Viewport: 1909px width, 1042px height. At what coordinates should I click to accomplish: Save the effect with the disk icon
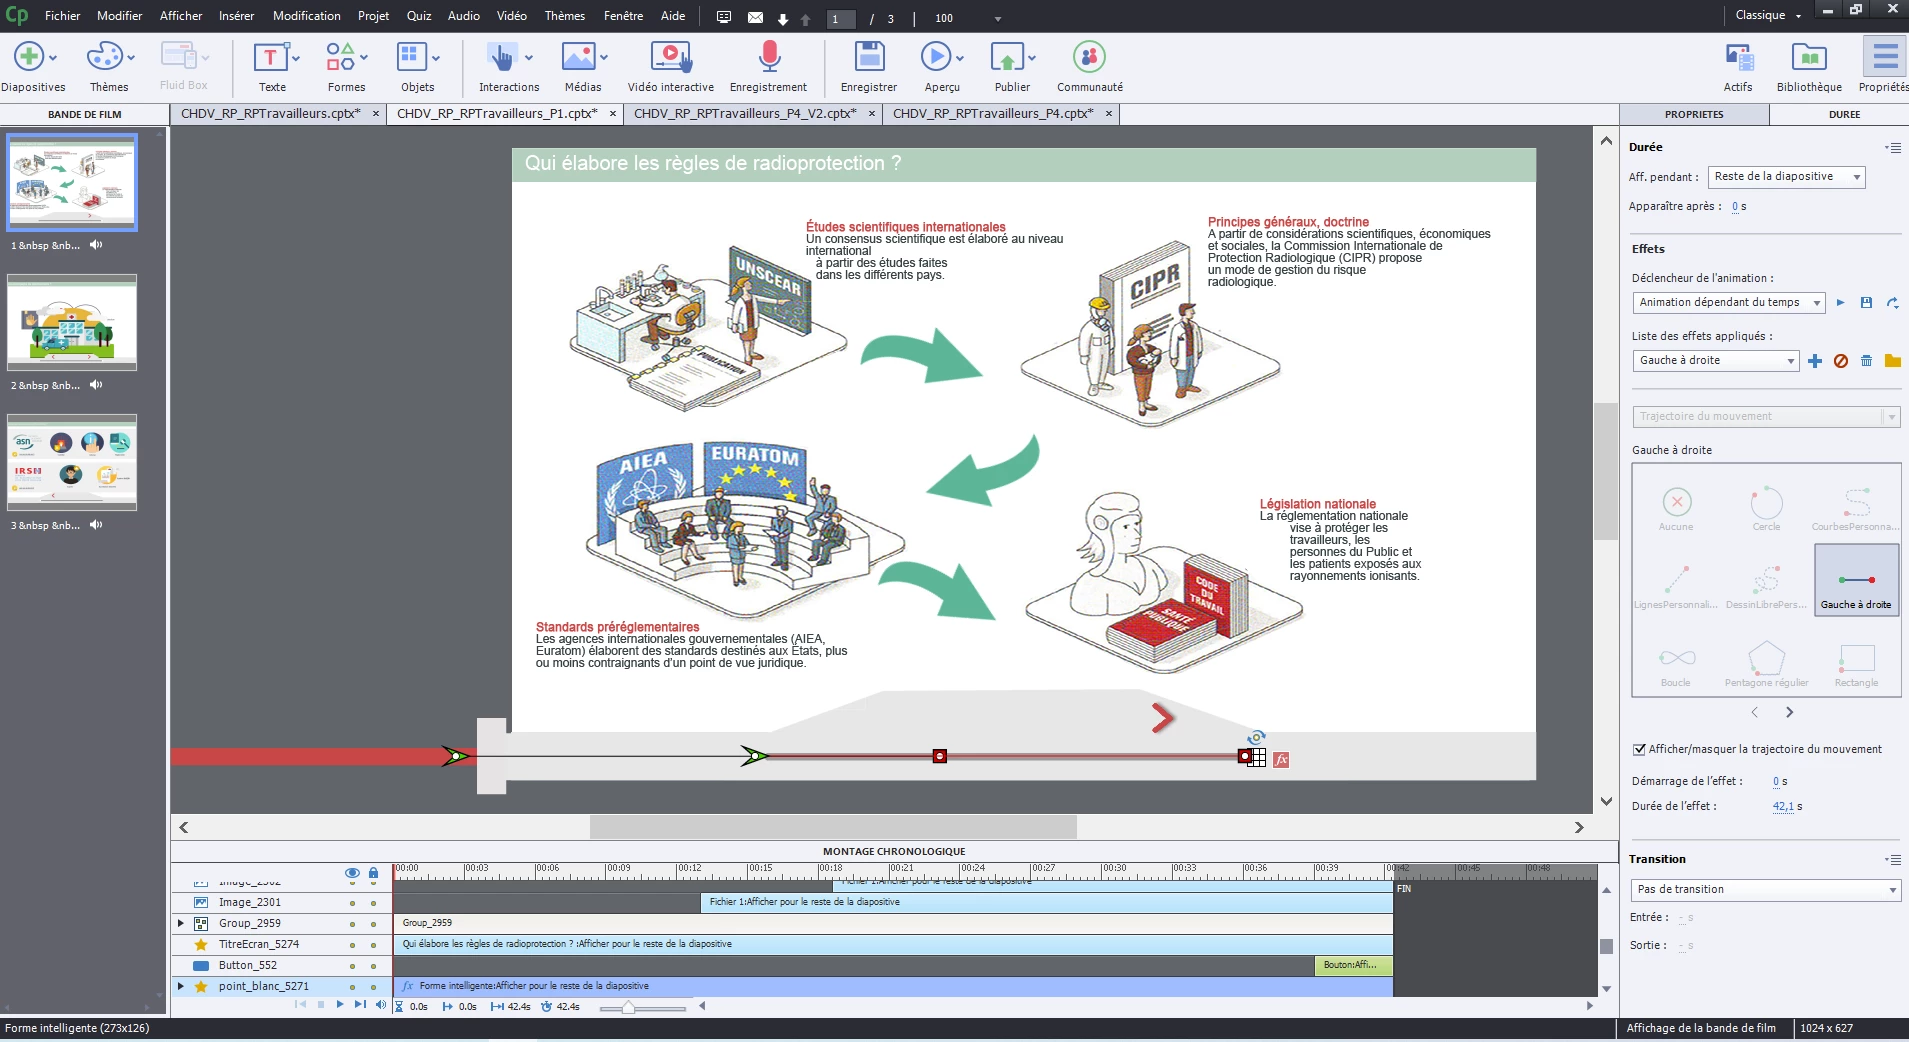pyautogui.click(x=1866, y=302)
